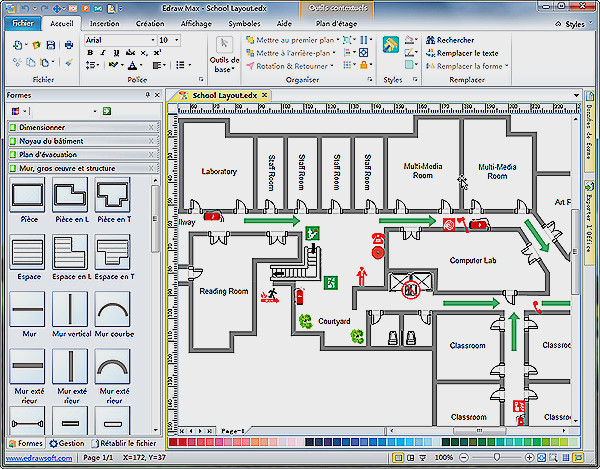Open the Fichier tab
The width and height of the screenshot is (600, 469).
click(x=23, y=23)
